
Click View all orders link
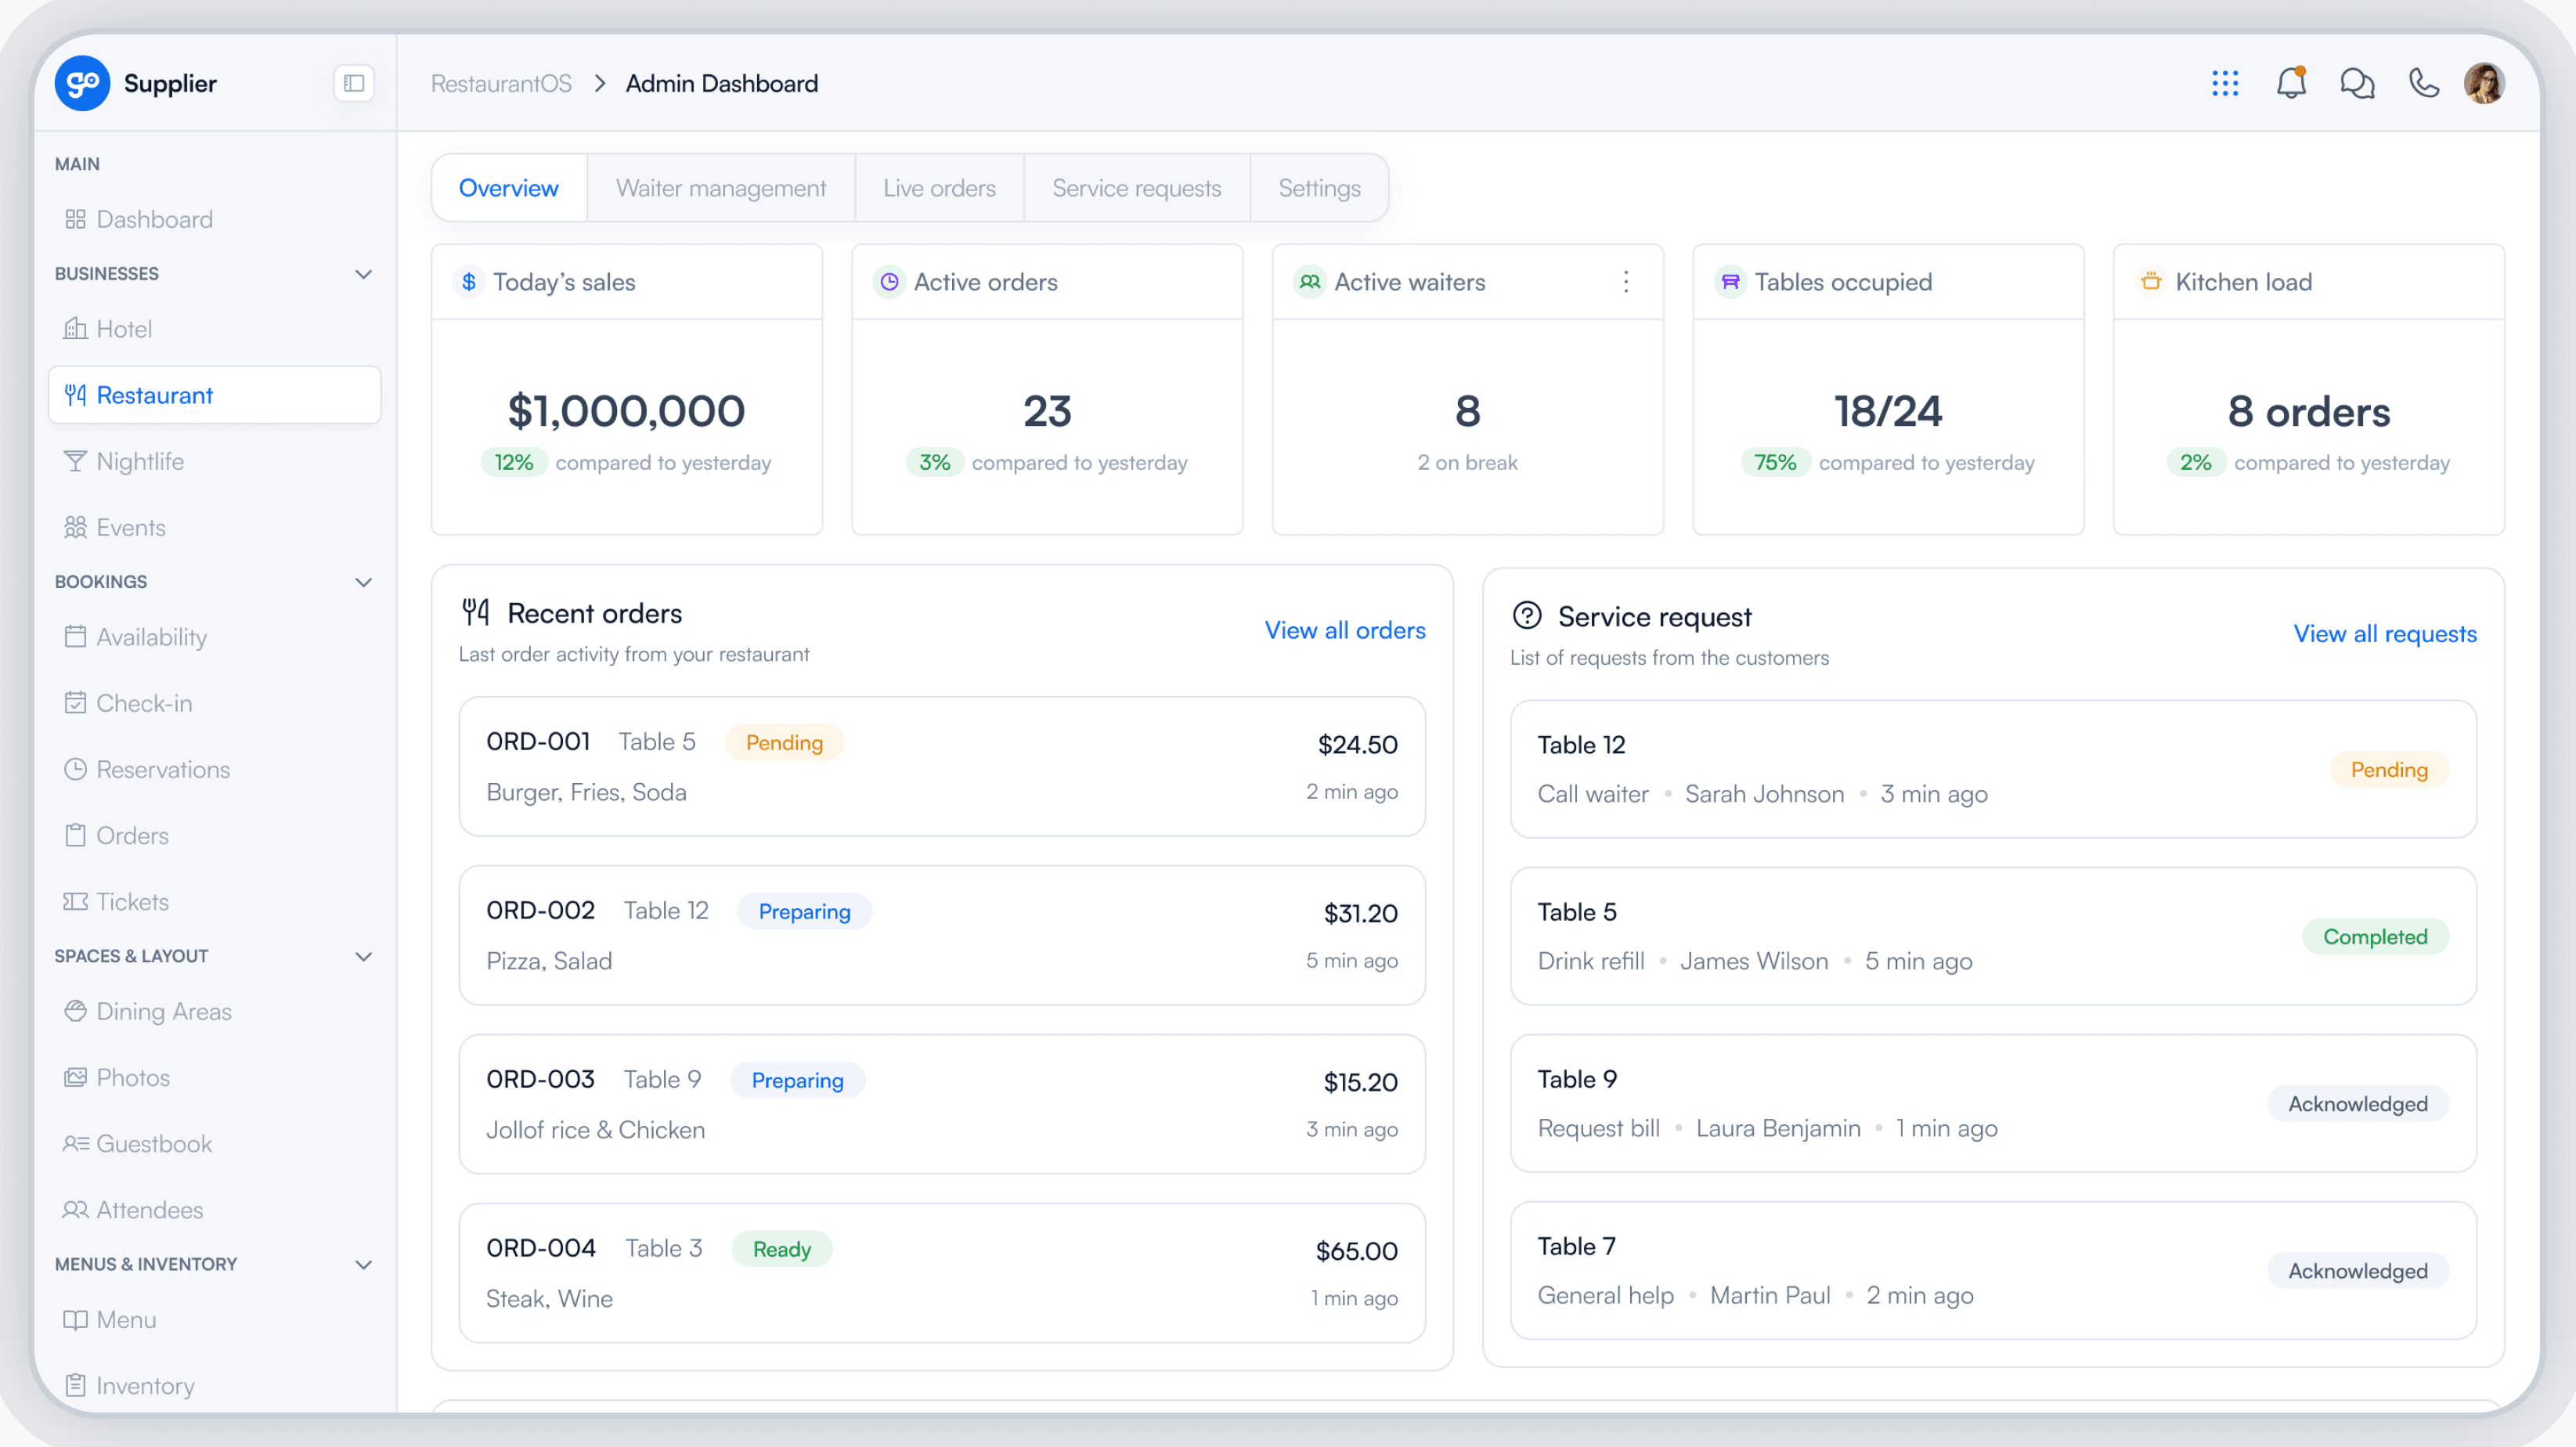(x=1345, y=630)
